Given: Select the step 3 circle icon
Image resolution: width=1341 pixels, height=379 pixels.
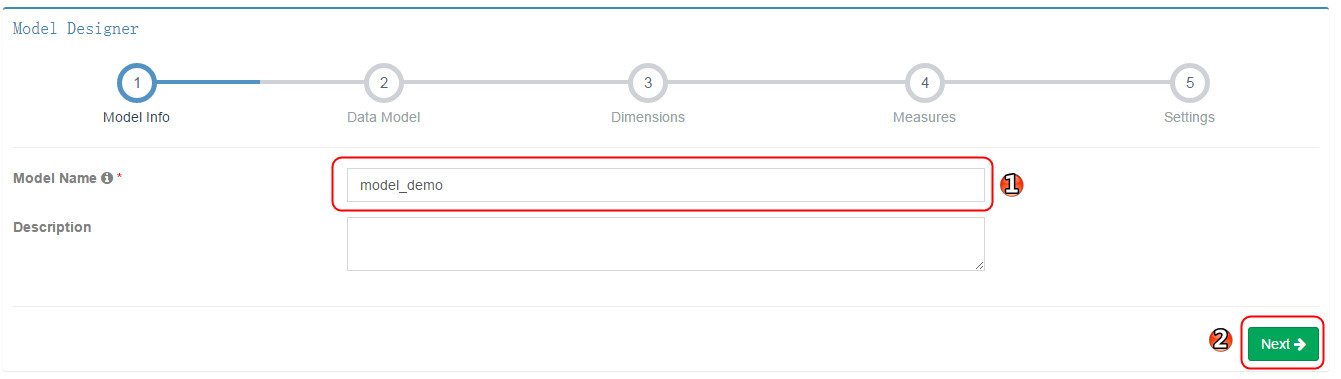Looking at the screenshot, I should pos(648,83).
